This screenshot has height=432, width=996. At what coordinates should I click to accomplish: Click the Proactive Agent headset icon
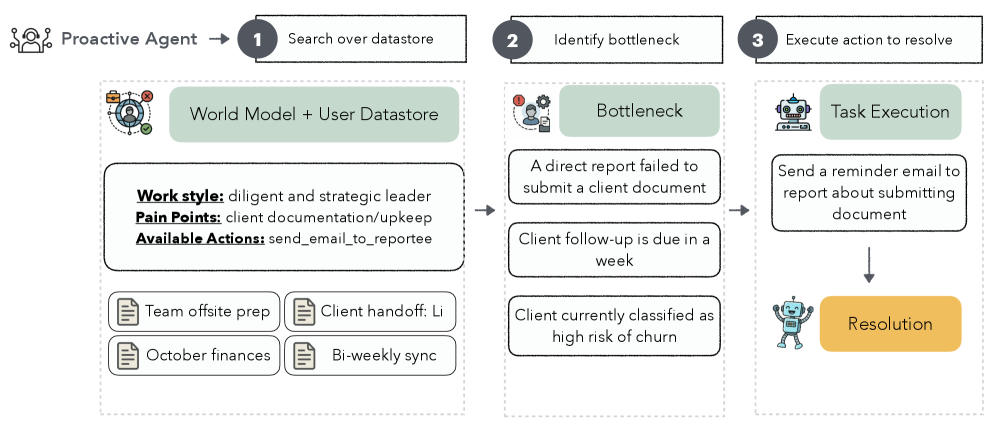(x=30, y=39)
